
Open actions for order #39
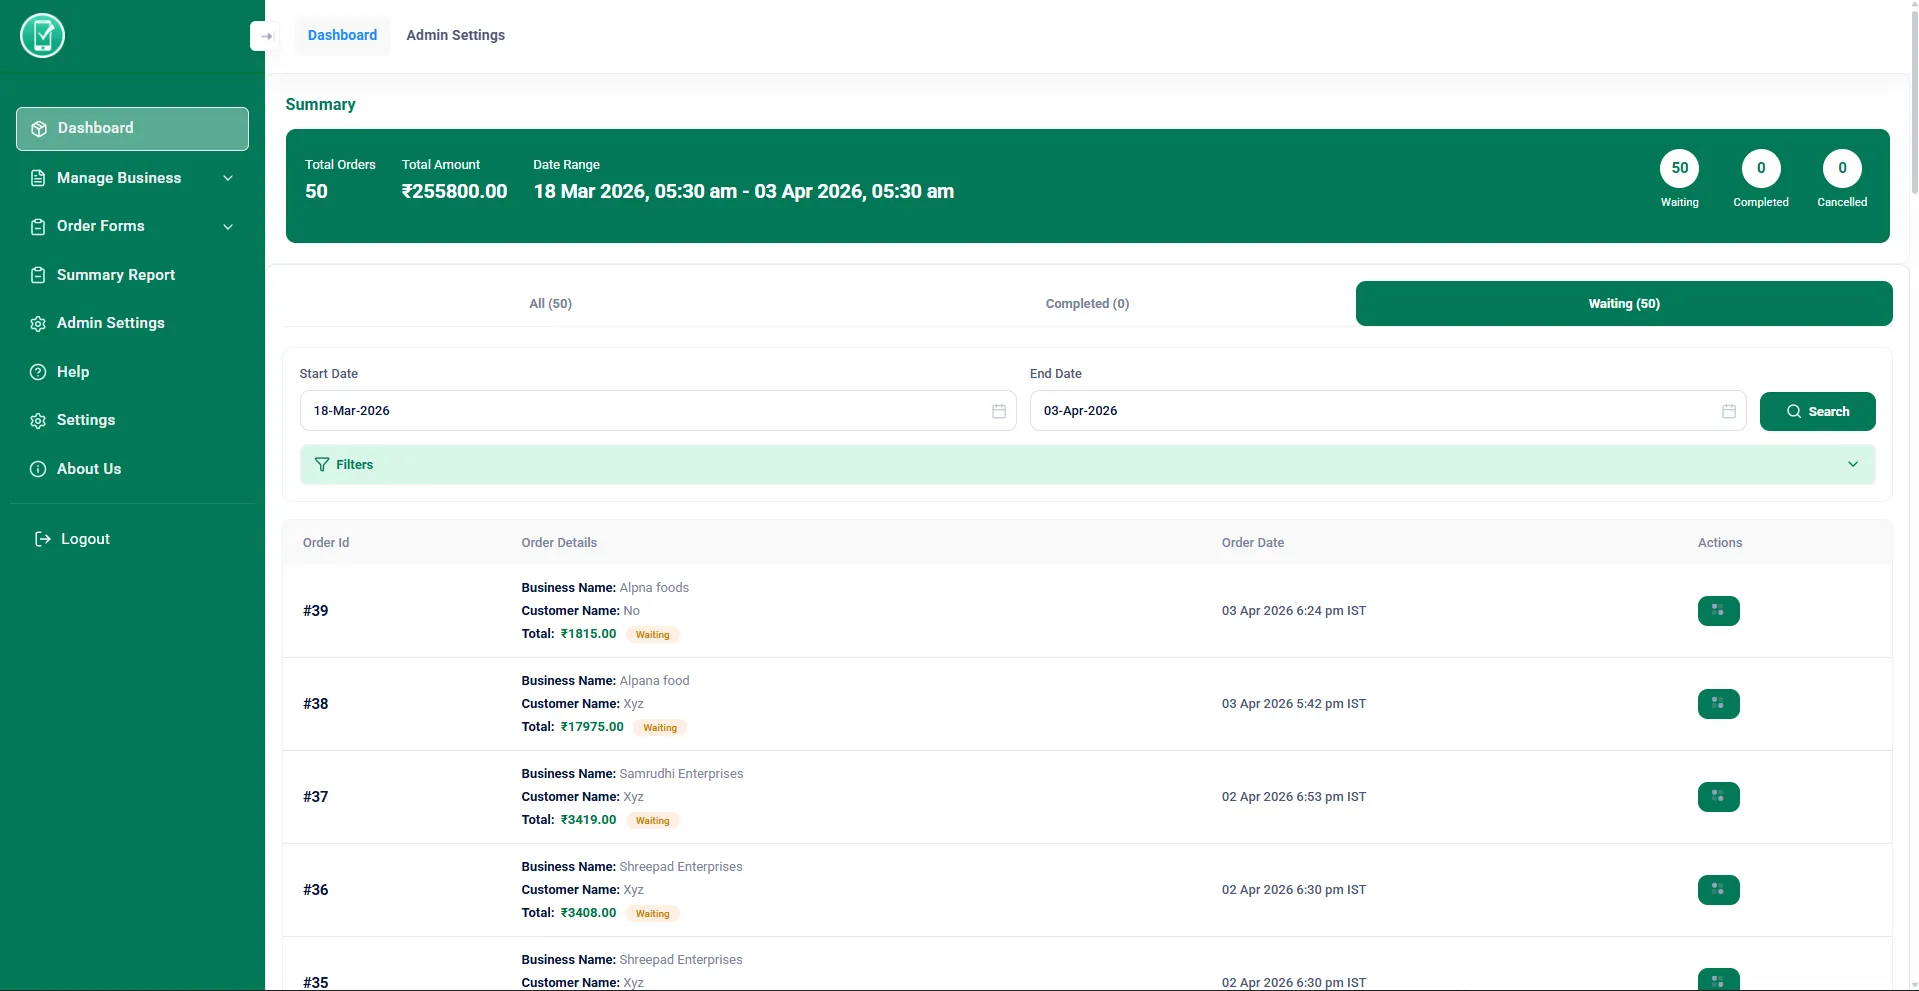point(1719,611)
